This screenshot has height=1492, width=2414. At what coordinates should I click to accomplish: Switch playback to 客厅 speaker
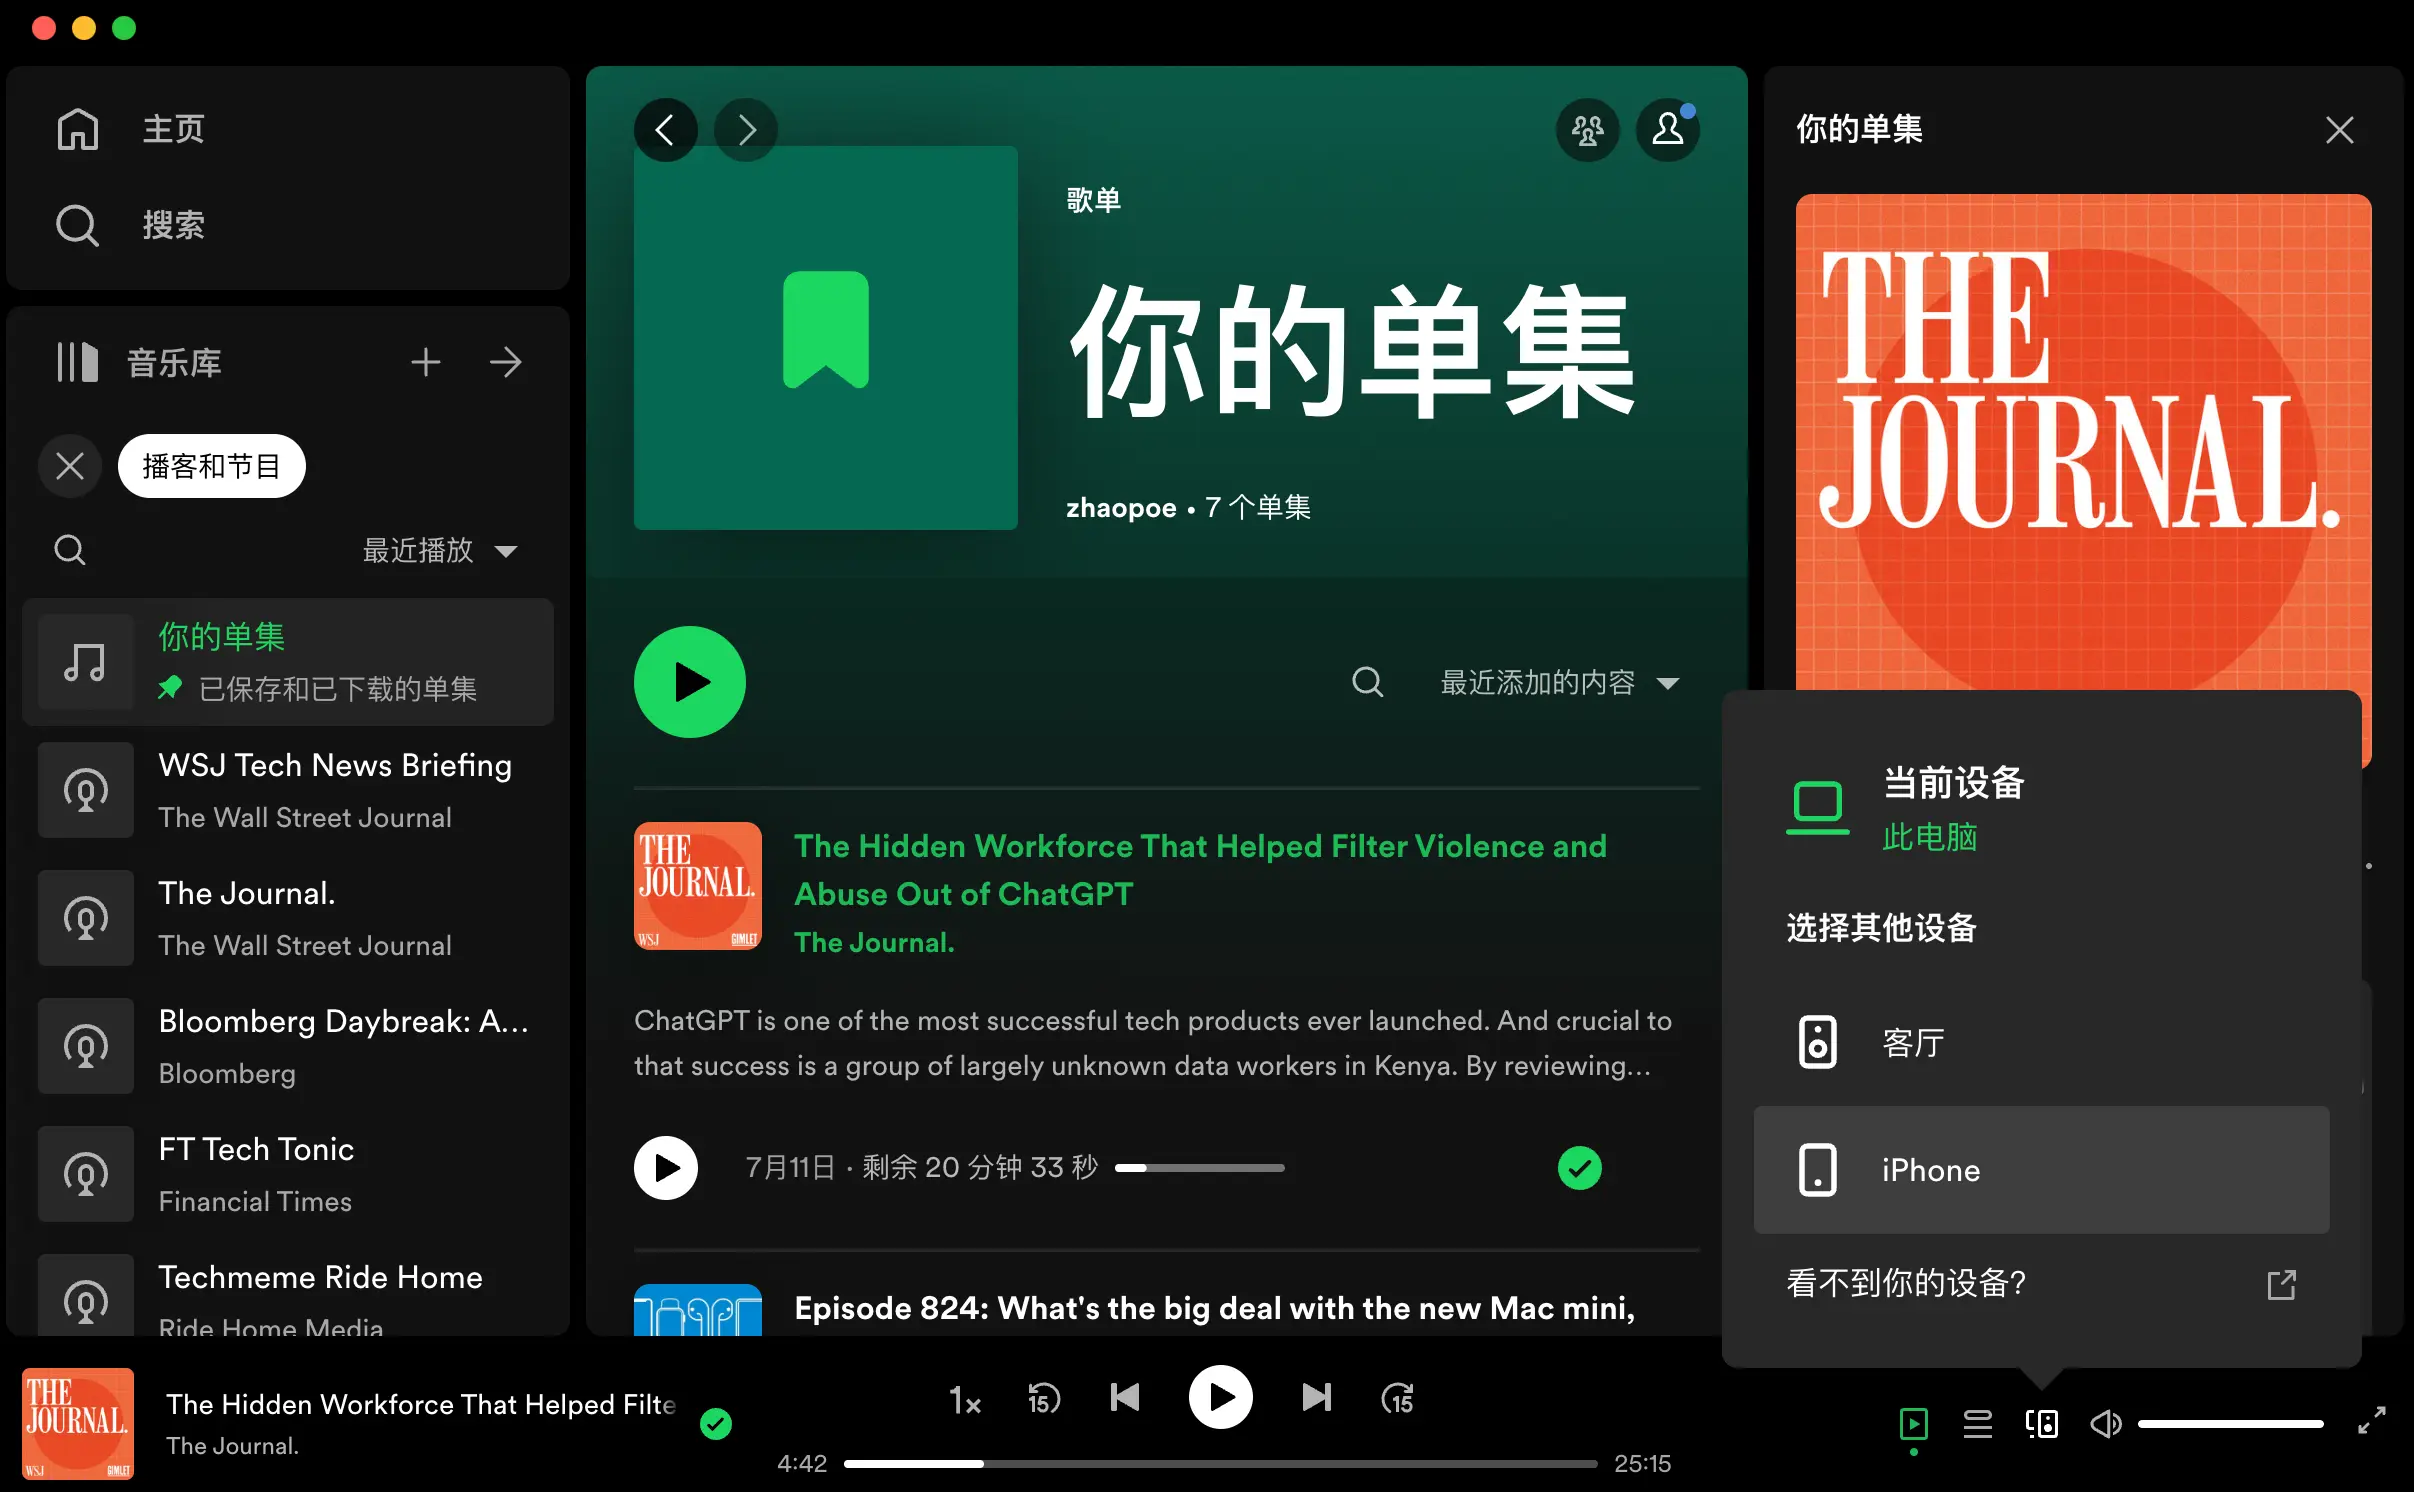click(2042, 1042)
